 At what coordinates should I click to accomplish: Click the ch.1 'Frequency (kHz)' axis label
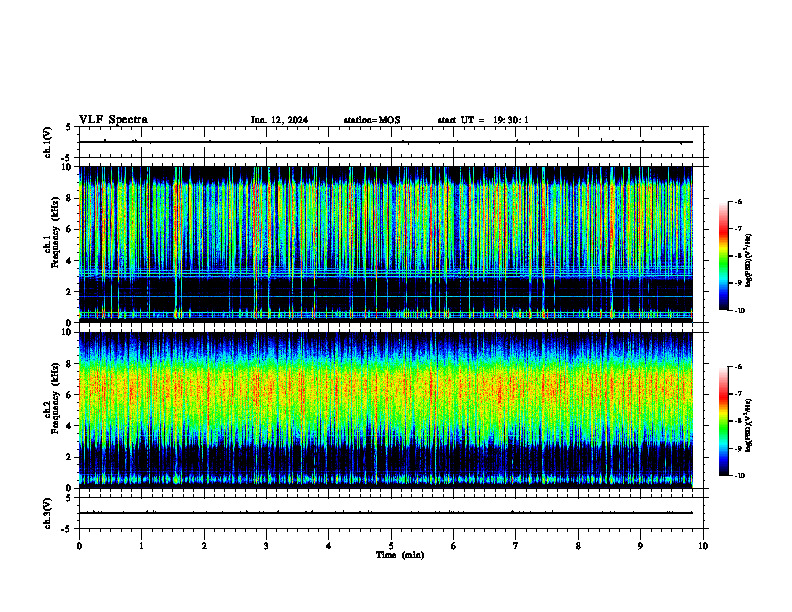[x=55, y=233]
